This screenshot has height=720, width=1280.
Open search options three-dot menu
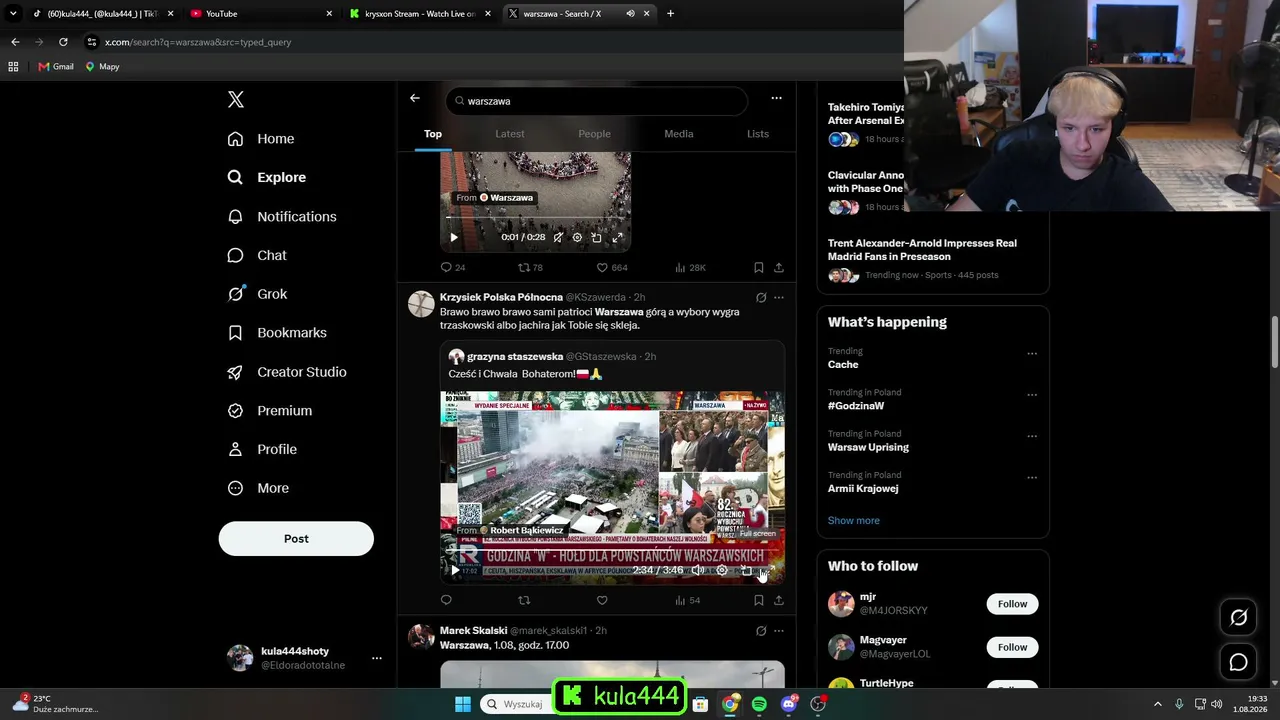click(x=776, y=98)
